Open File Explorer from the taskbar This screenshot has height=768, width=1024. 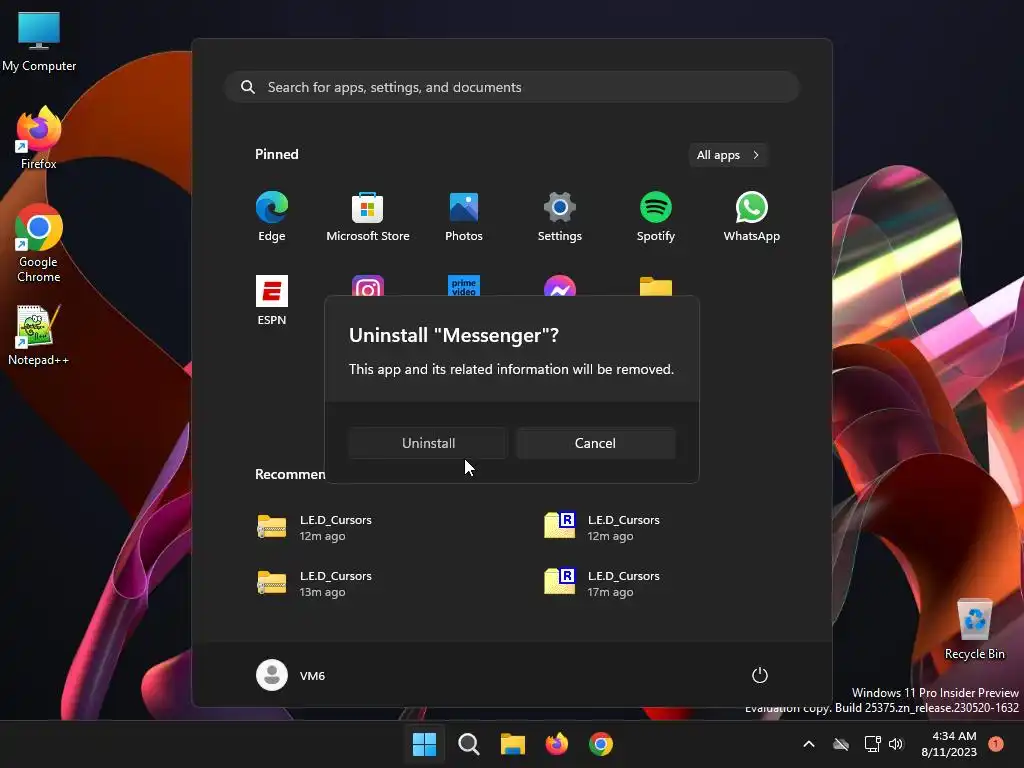(513, 744)
